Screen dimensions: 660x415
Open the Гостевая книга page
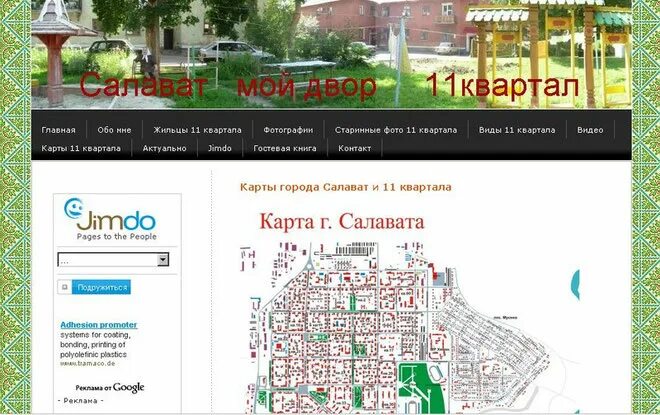pos(285,148)
